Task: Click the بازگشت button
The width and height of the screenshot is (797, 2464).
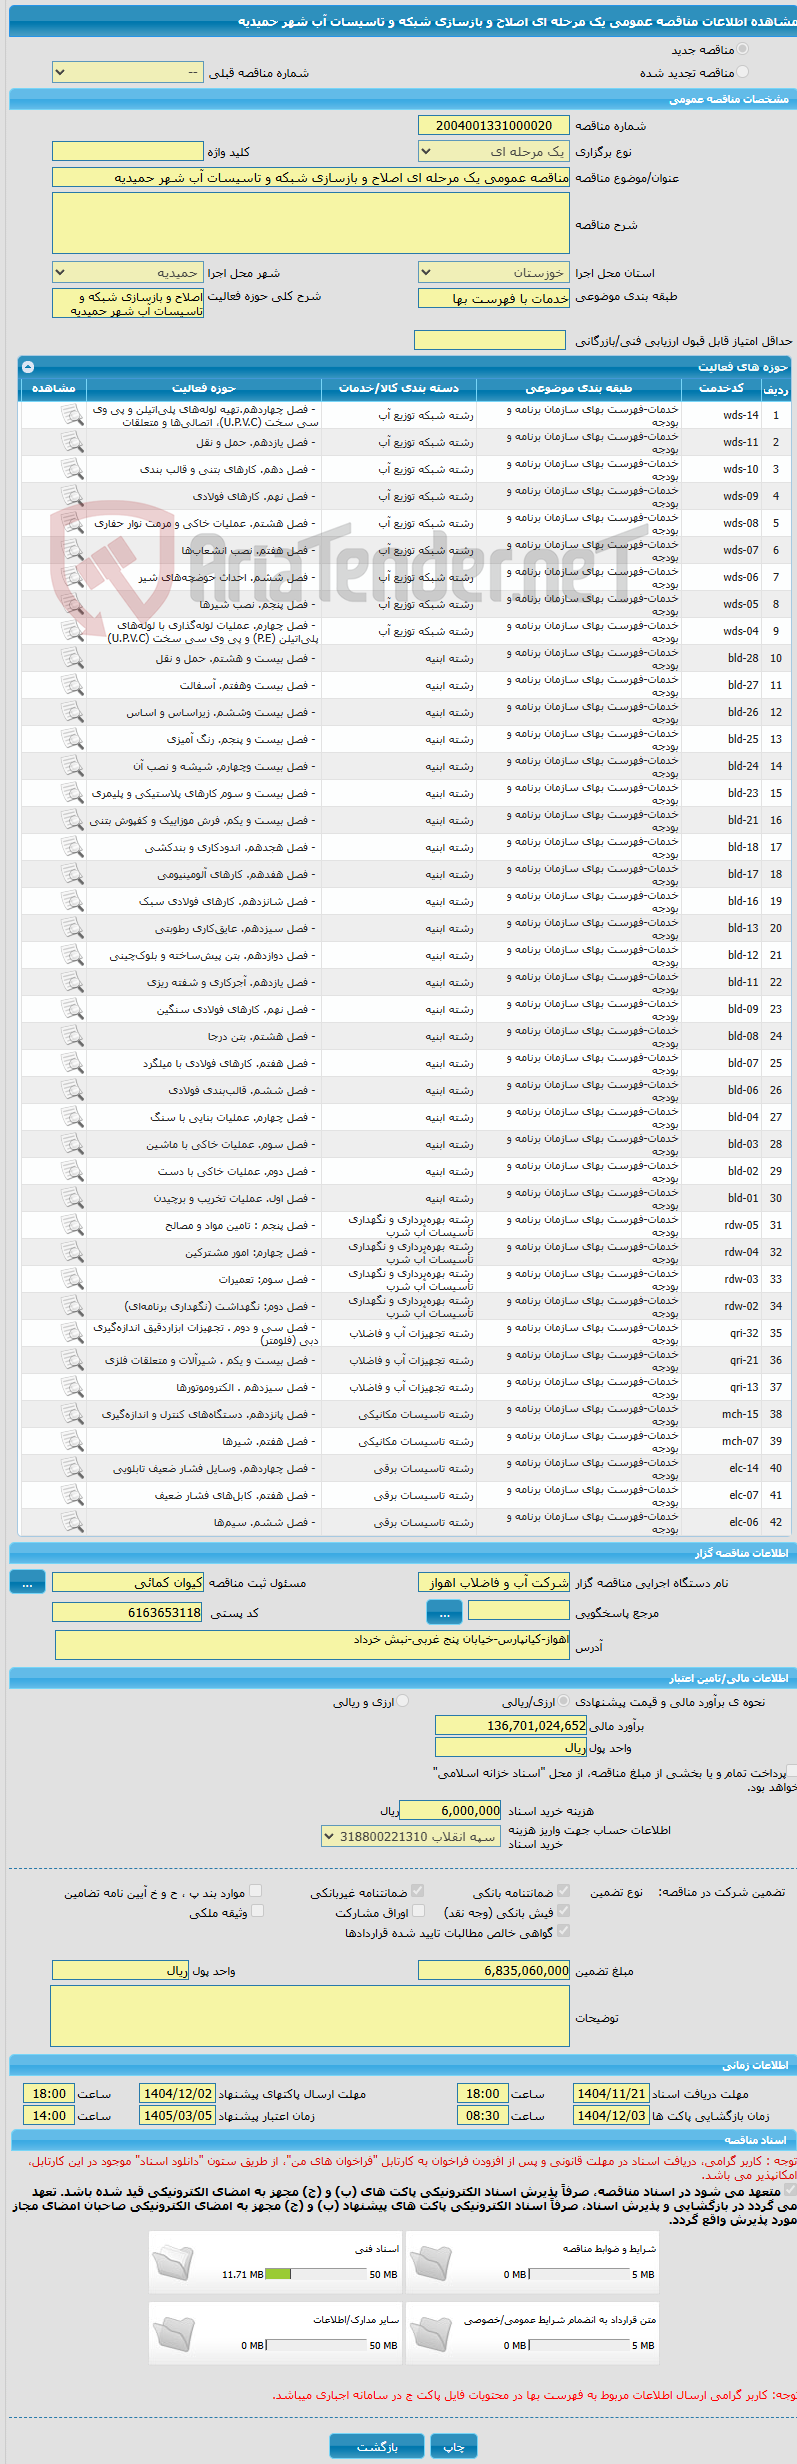Action: coord(377,2447)
